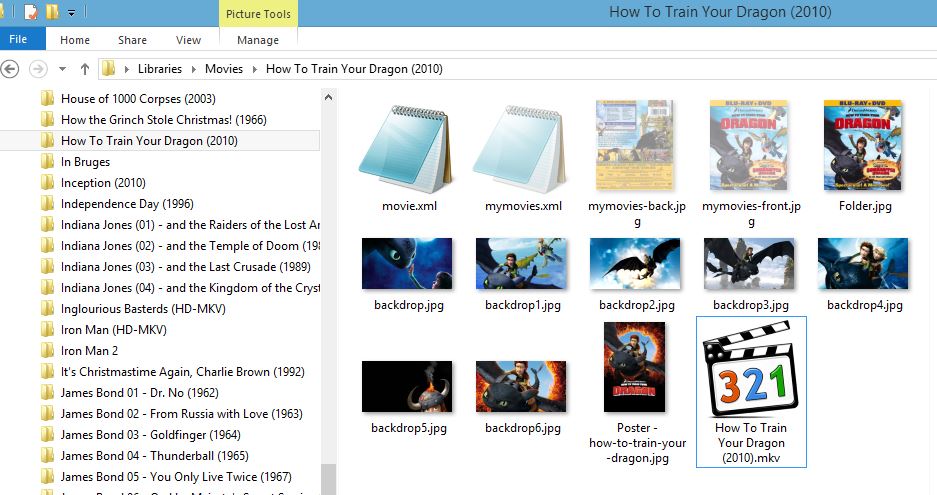Switch to the Home ribbon tab

click(x=75, y=40)
